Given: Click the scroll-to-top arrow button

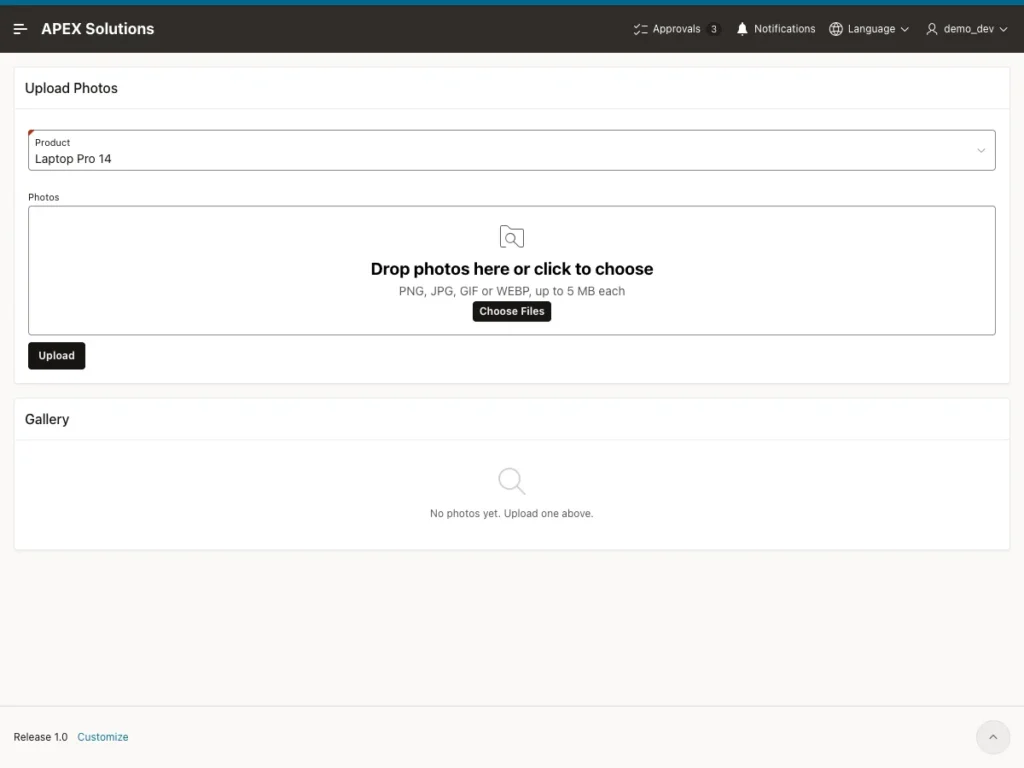Looking at the screenshot, I should coord(993,737).
